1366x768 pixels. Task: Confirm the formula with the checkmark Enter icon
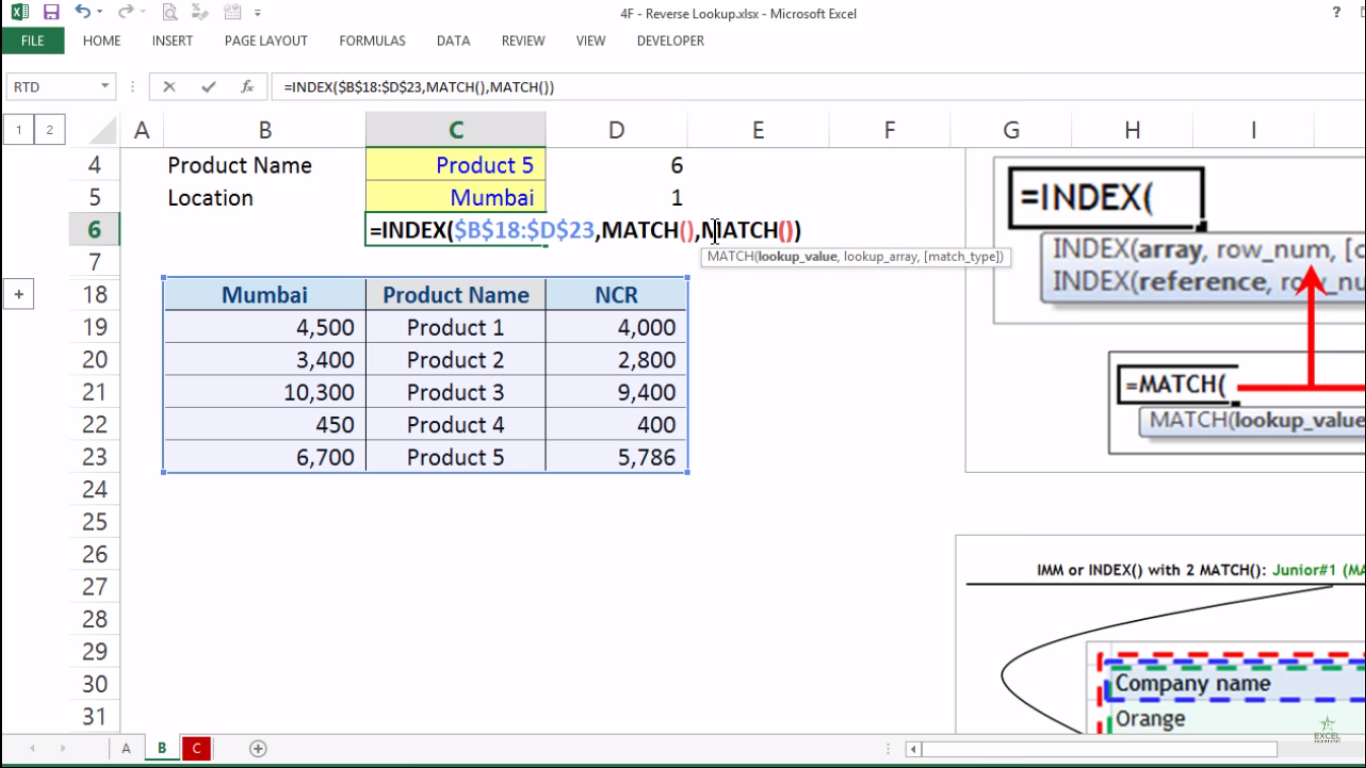click(208, 87)
